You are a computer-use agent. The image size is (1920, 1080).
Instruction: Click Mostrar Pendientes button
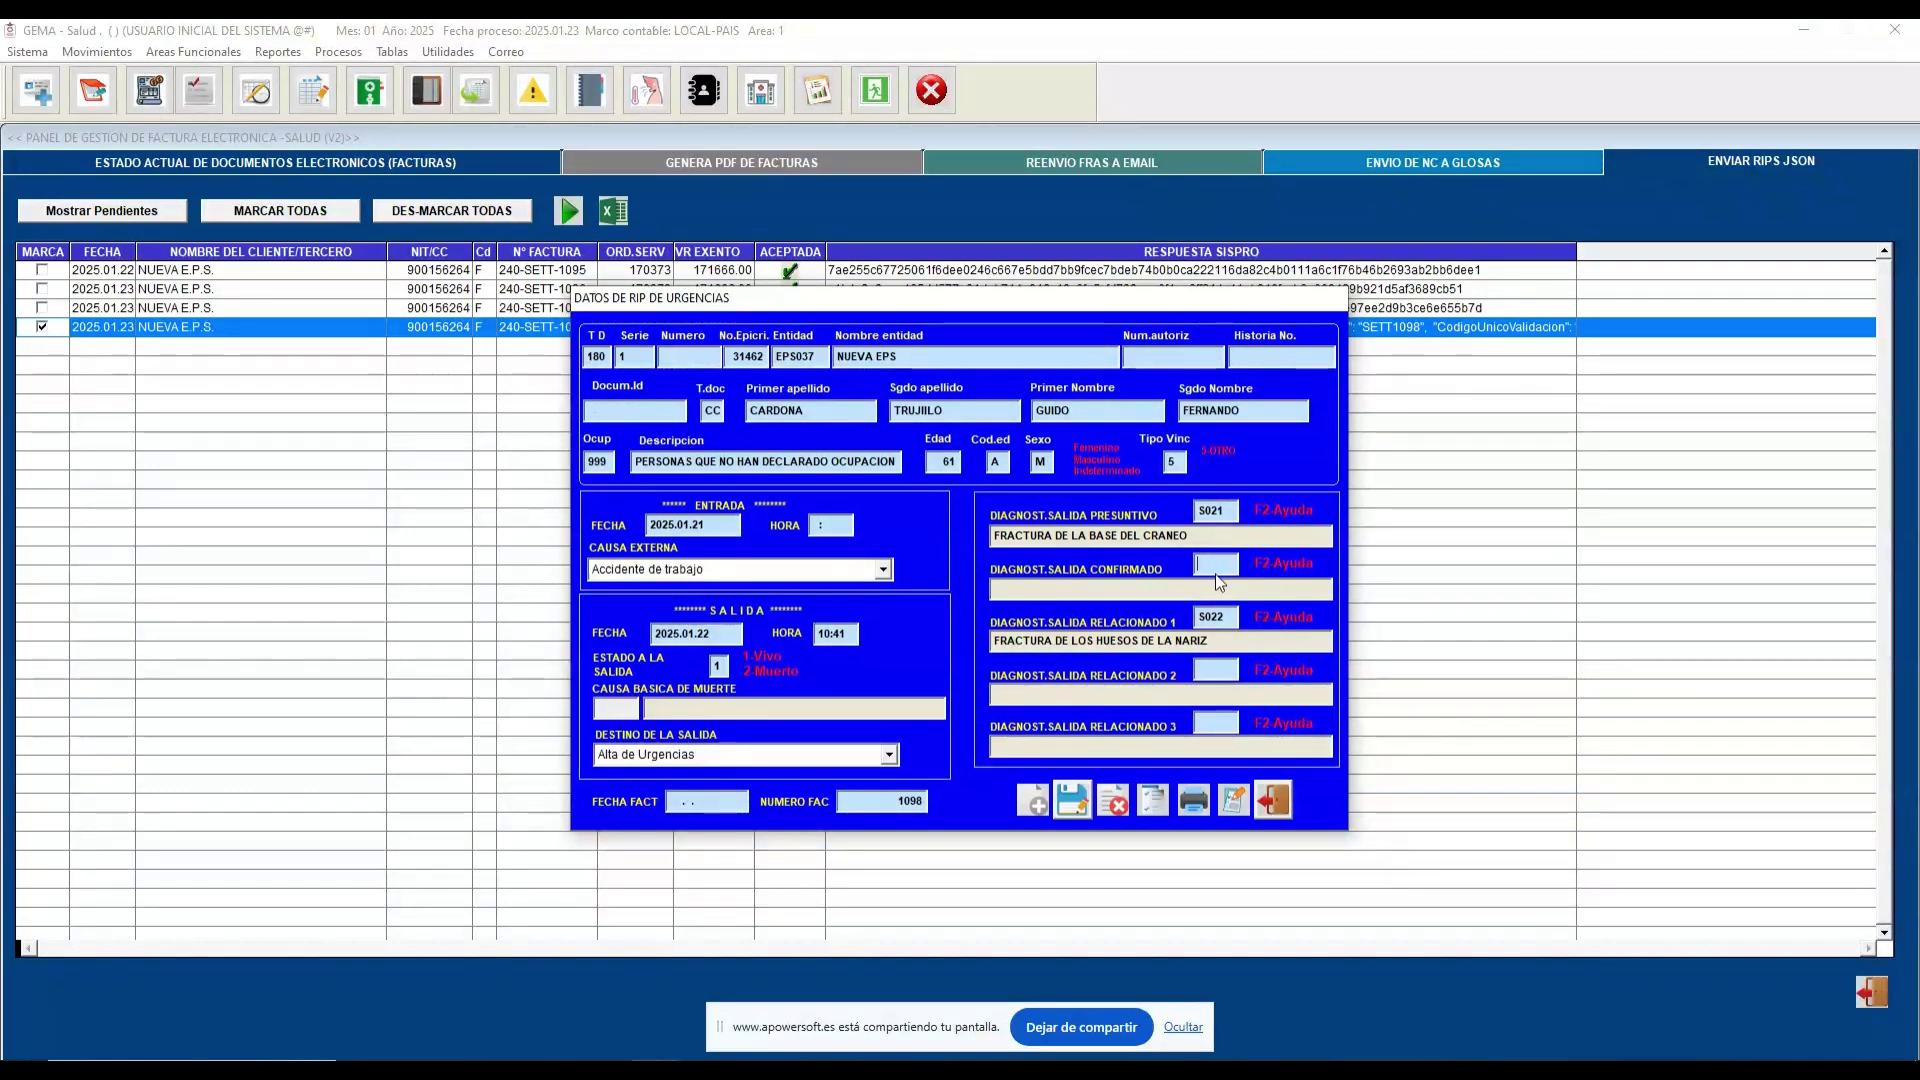(102, 211)
